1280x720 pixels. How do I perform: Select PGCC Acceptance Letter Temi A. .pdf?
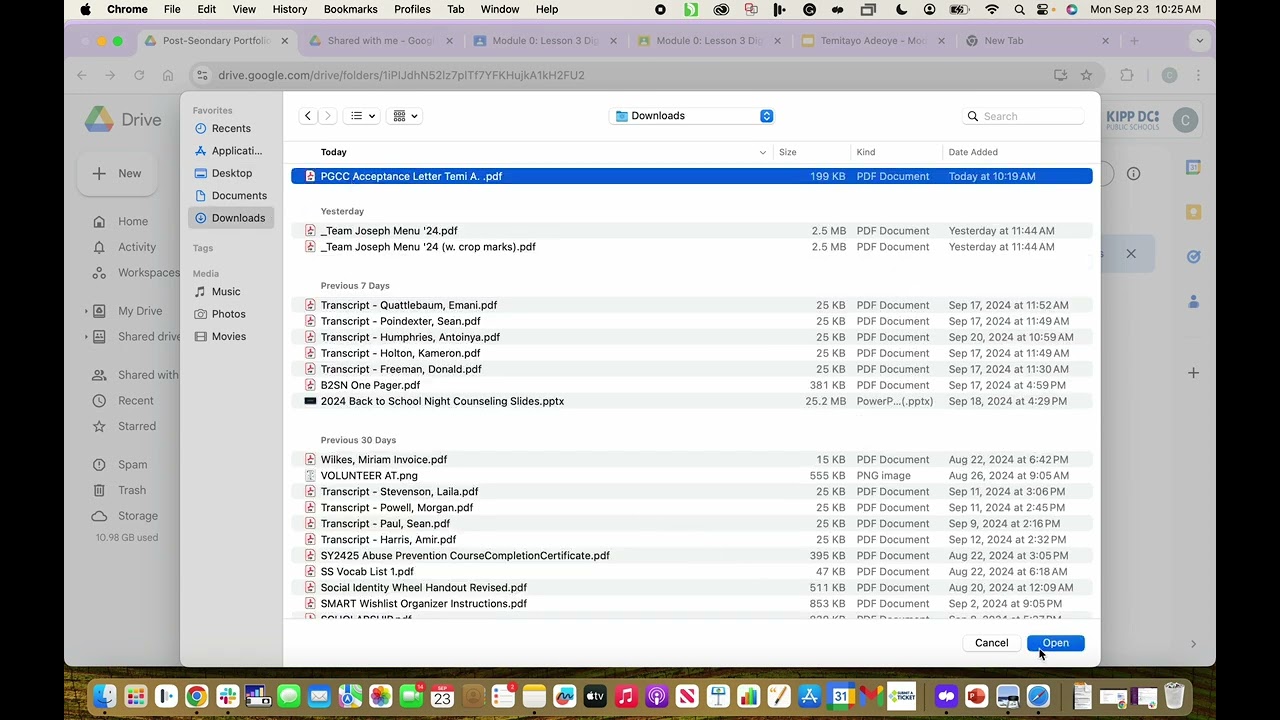691,176
